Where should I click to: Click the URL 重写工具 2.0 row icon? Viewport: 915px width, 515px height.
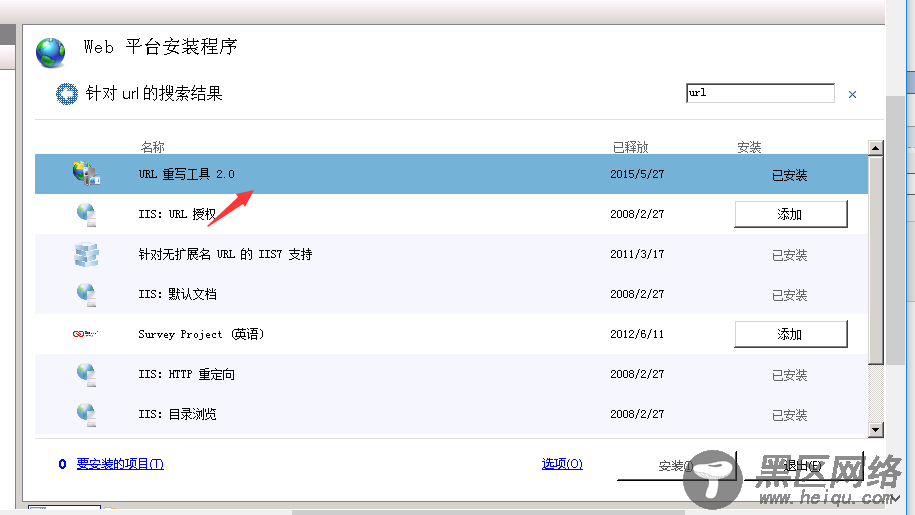[86, 174]
